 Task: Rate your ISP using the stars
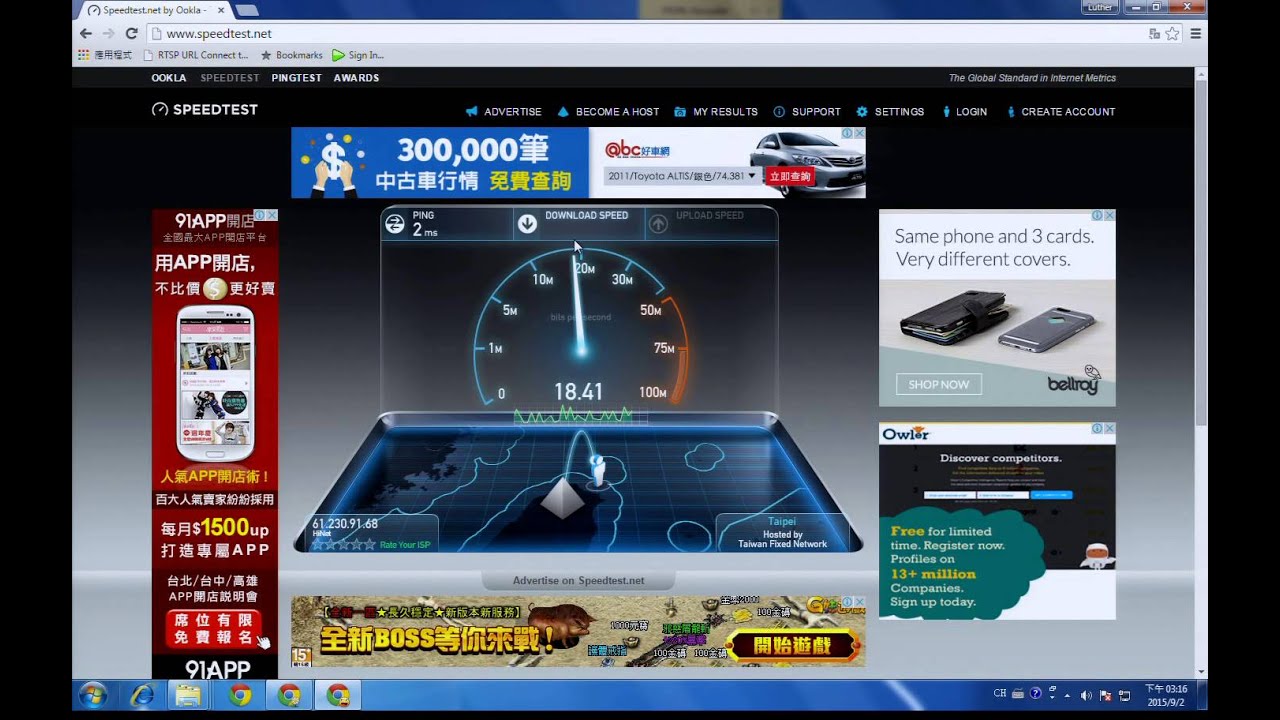coord(344,545)
